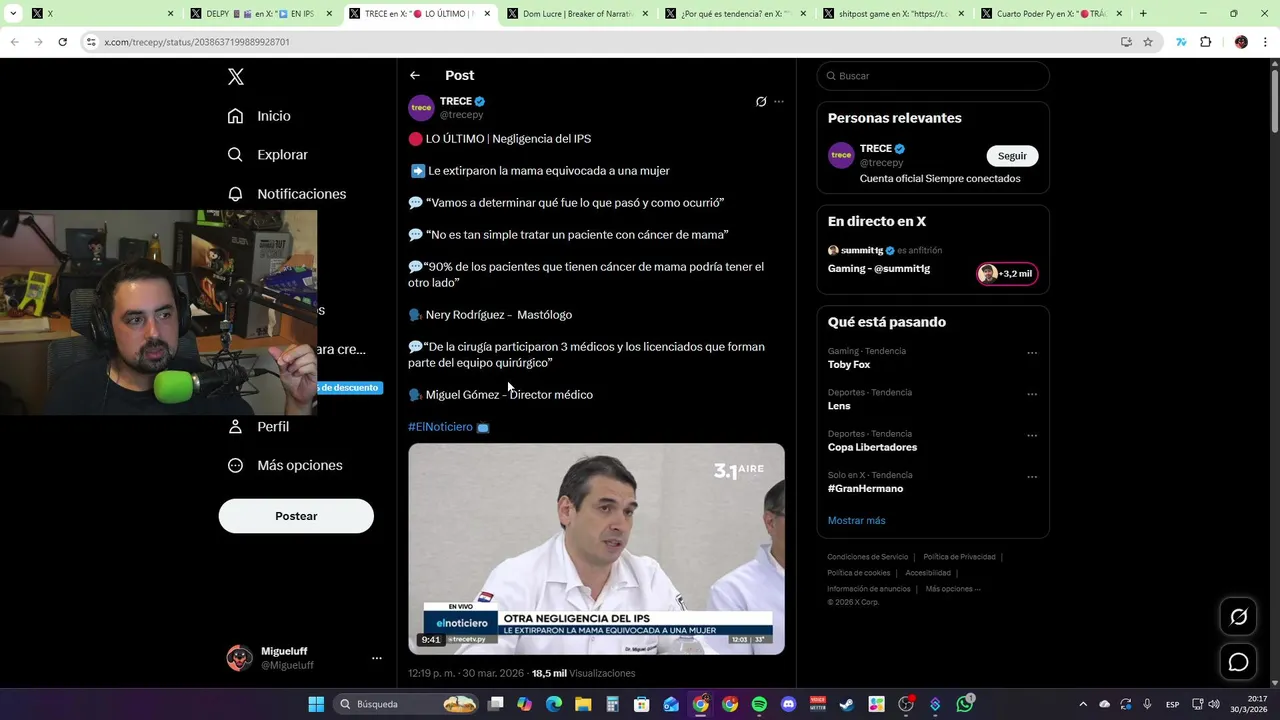The height and width of the screenshot is (720, 1280).
Task: Open File Explorer from the taskbar
Action: coord(583,704)
